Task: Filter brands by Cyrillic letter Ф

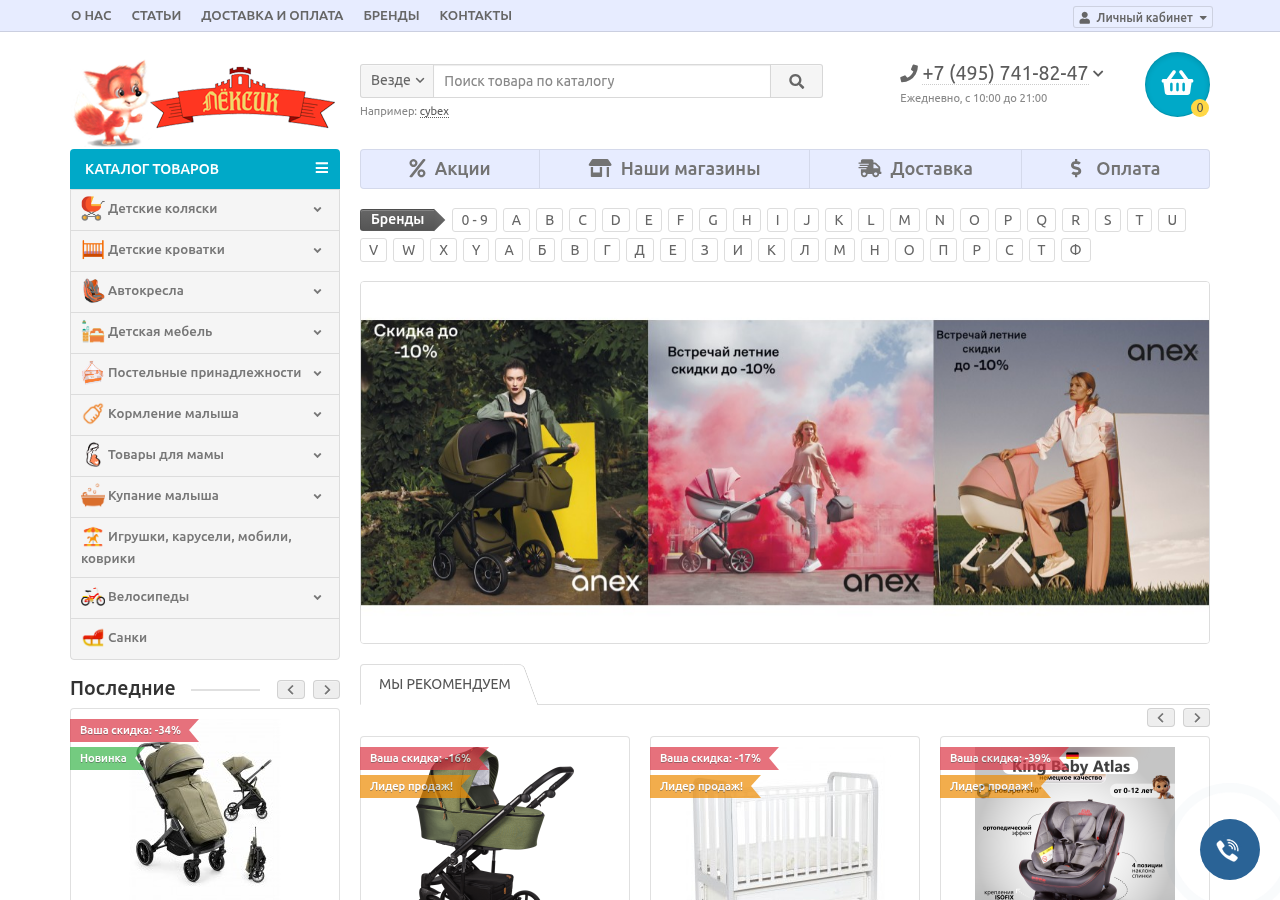Action: click(x=1075, y=250)
